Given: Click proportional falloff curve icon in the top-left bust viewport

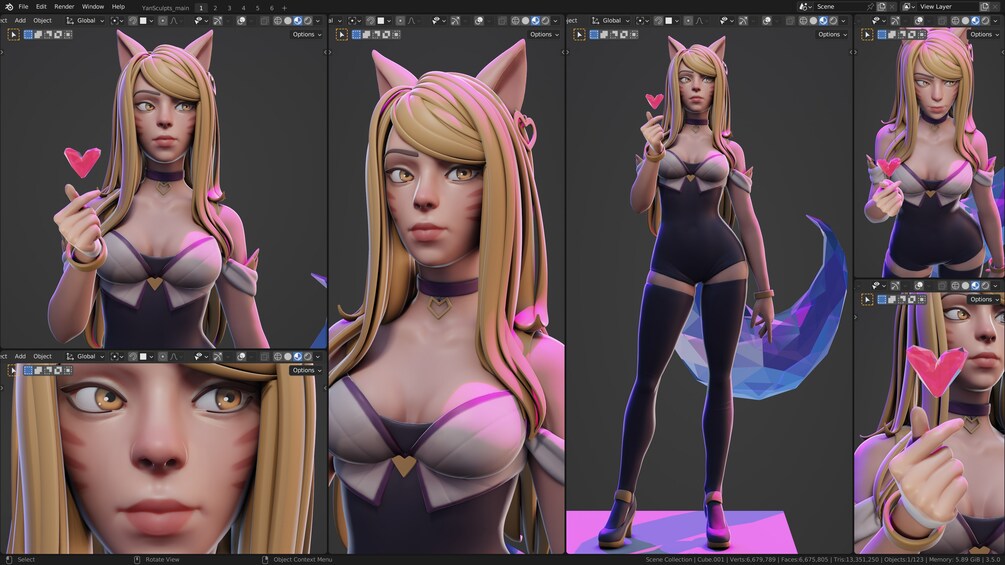Looking at the screenshot, I should (x=174, y=20).
